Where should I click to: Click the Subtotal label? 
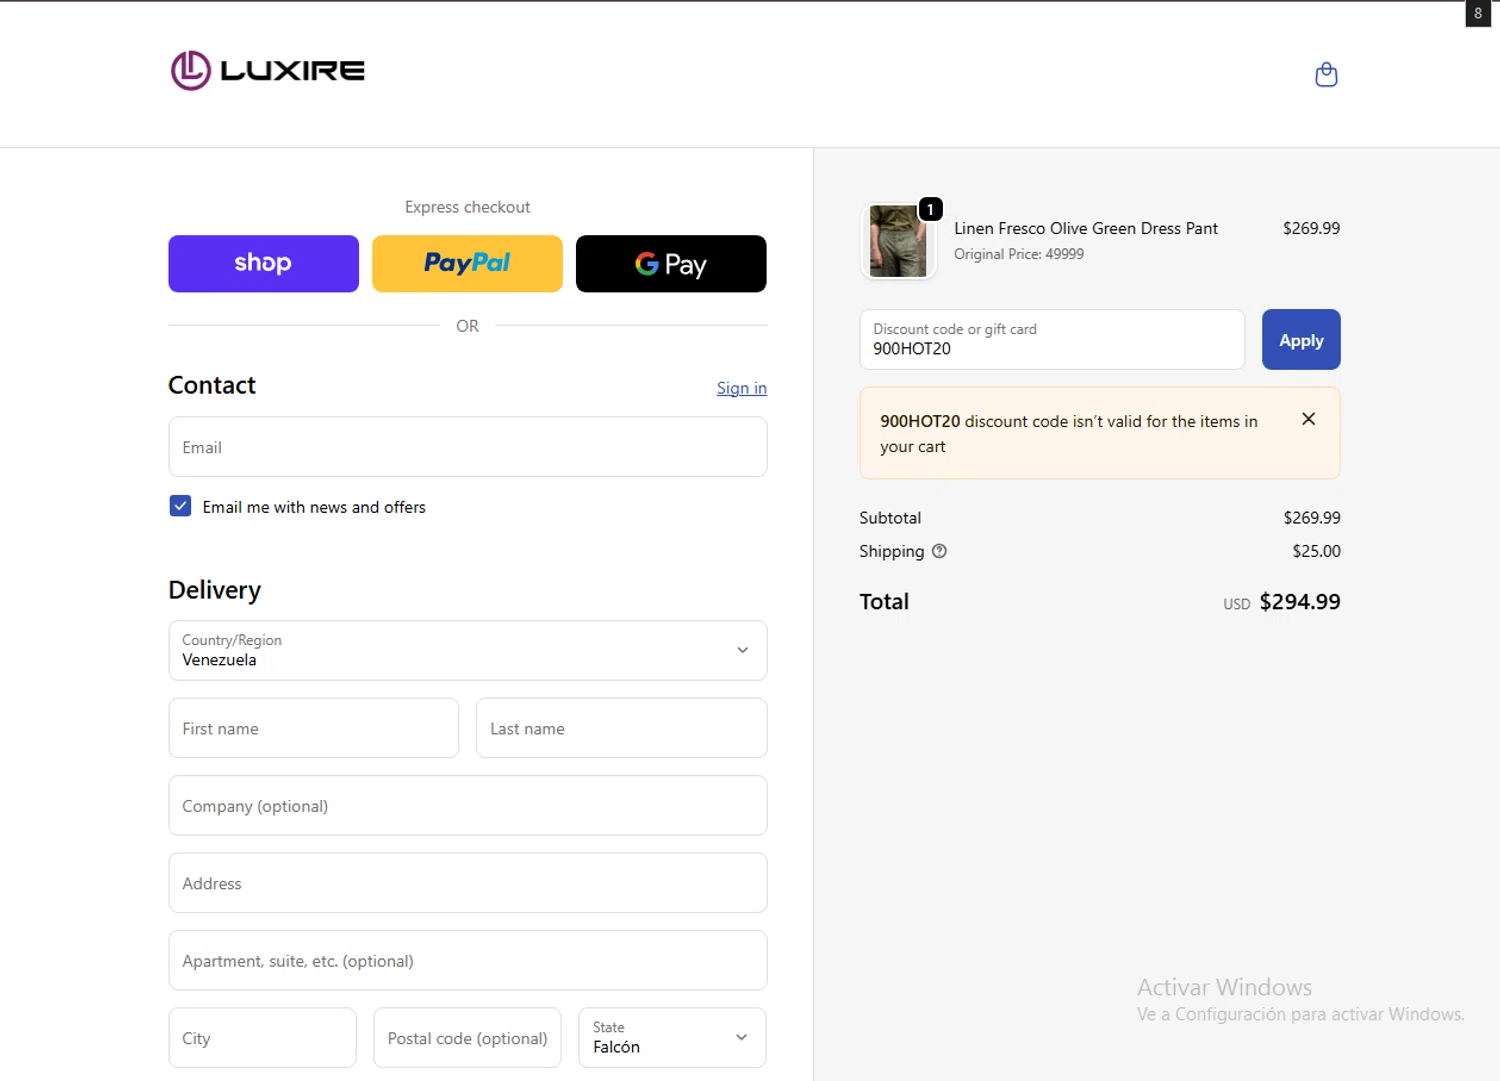click(x=890, y=518)
